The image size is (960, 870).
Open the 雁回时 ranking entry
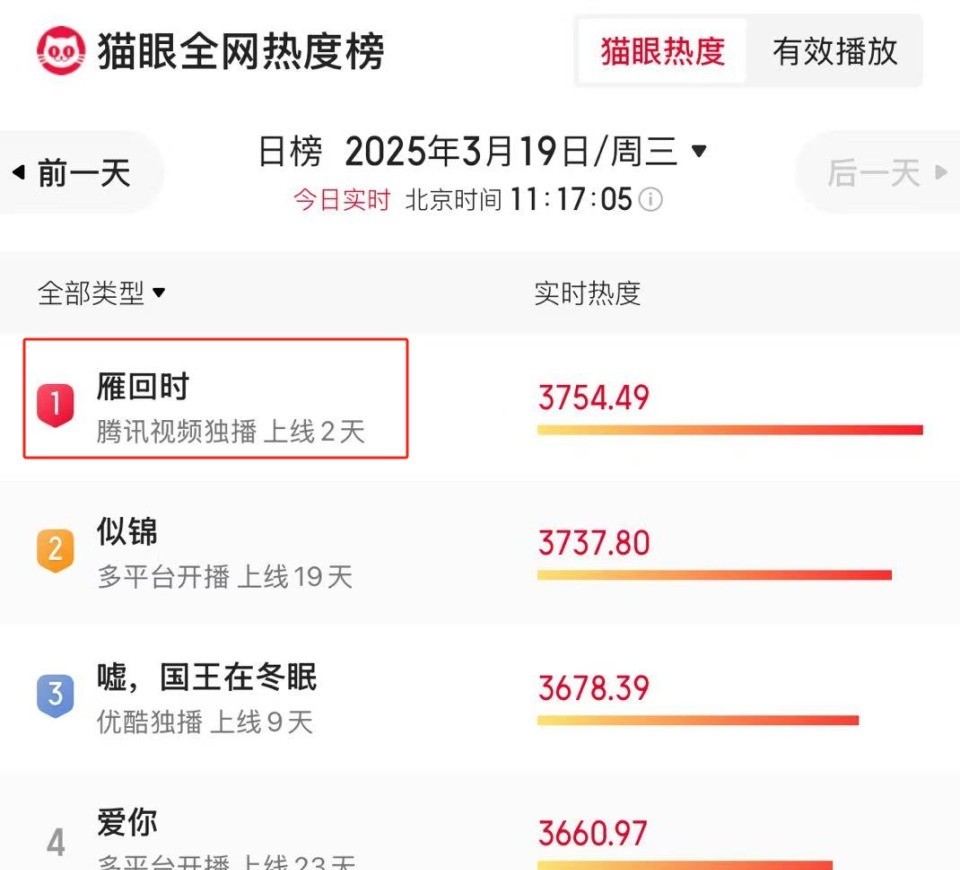tap(216, 399)
